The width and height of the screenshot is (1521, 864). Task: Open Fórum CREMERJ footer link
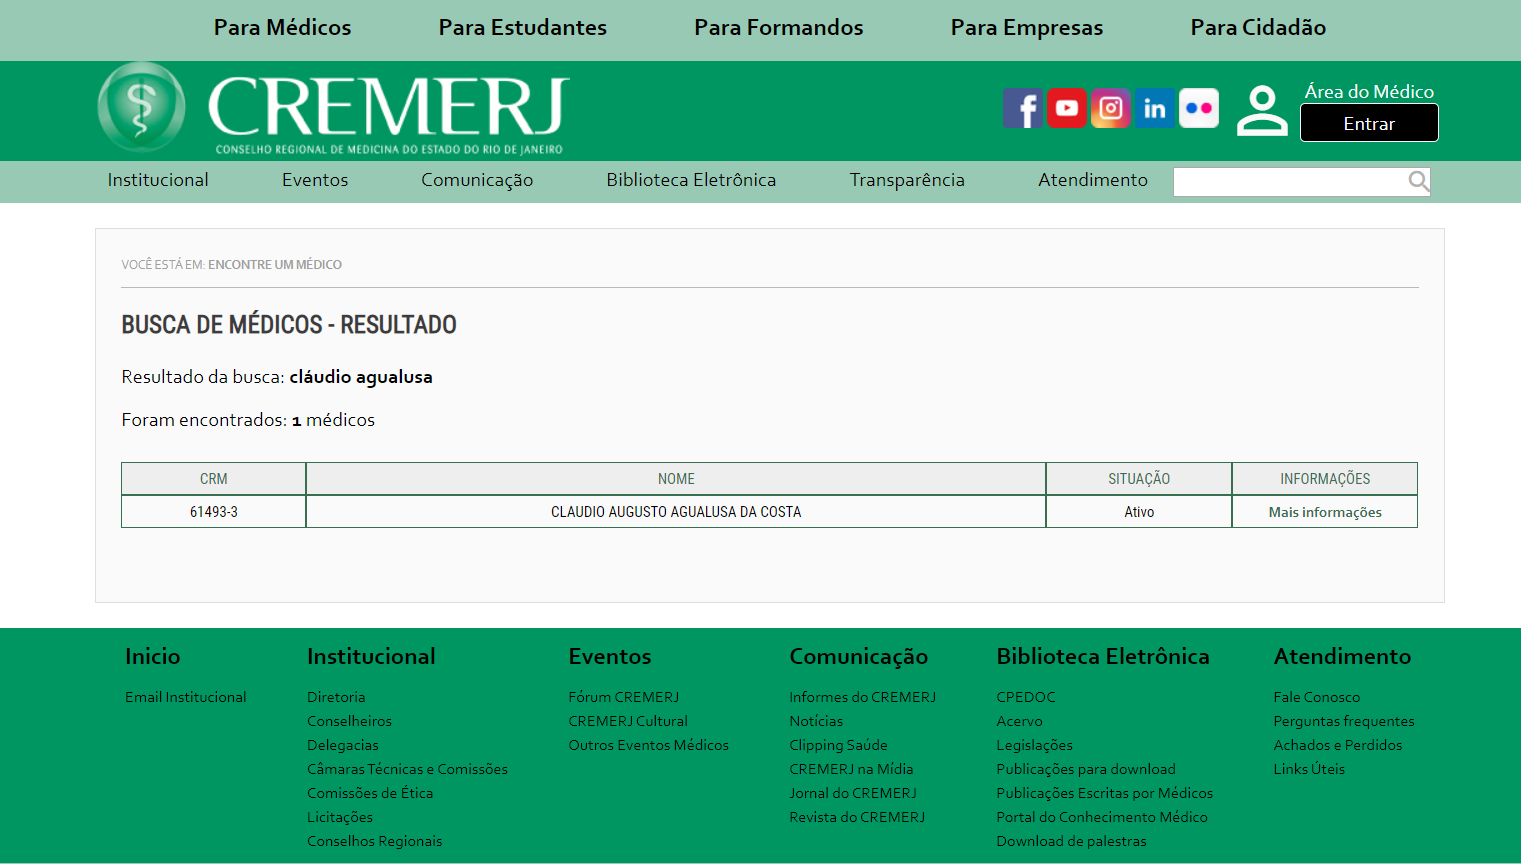tap(624, 697)
